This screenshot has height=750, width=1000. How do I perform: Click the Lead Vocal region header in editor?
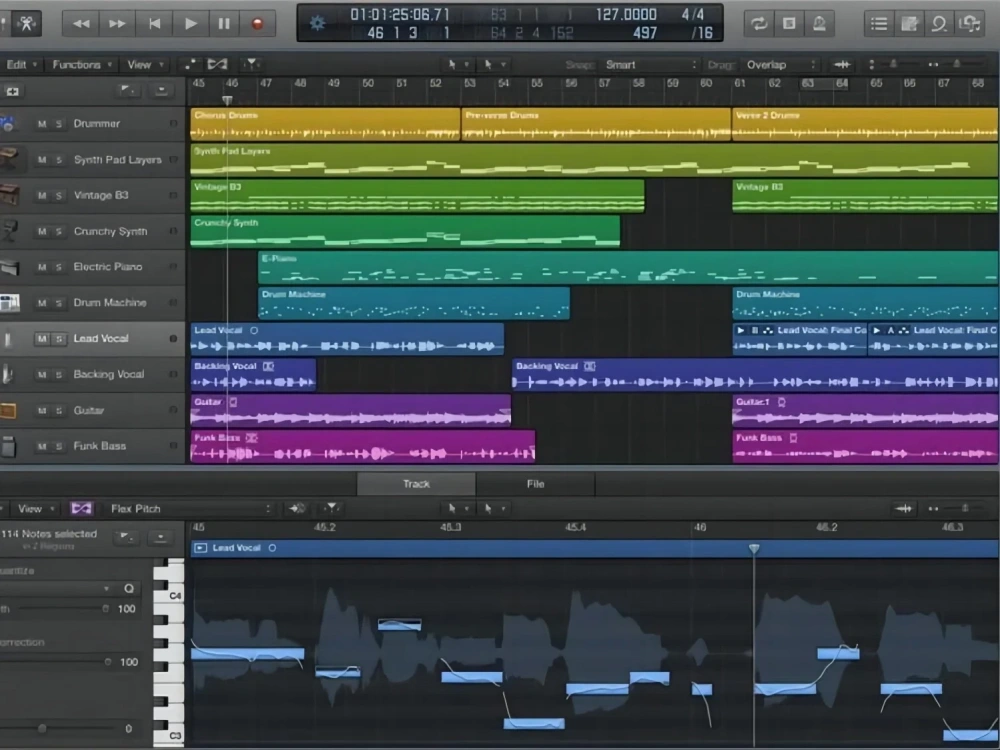(594, 548)
